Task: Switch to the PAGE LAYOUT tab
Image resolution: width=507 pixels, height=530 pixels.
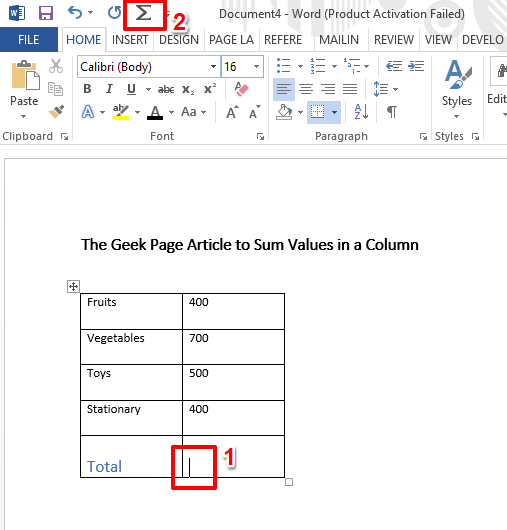Action: point(232,40)
